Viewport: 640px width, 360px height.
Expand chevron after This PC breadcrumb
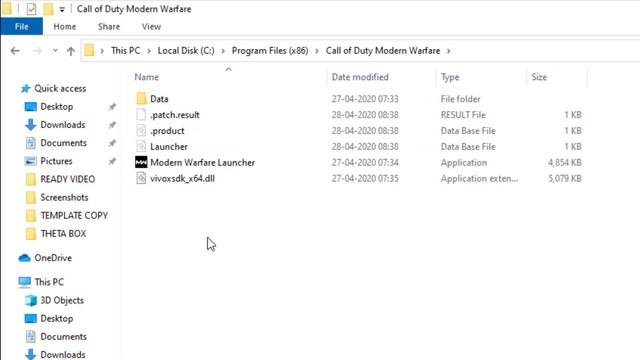pyautogui.click(x=149, y=51)
